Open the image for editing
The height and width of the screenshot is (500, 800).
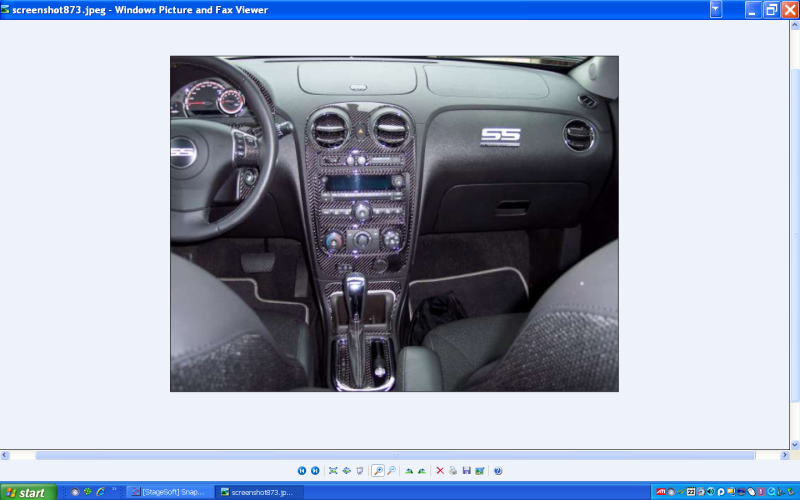(x=480, y=470)
